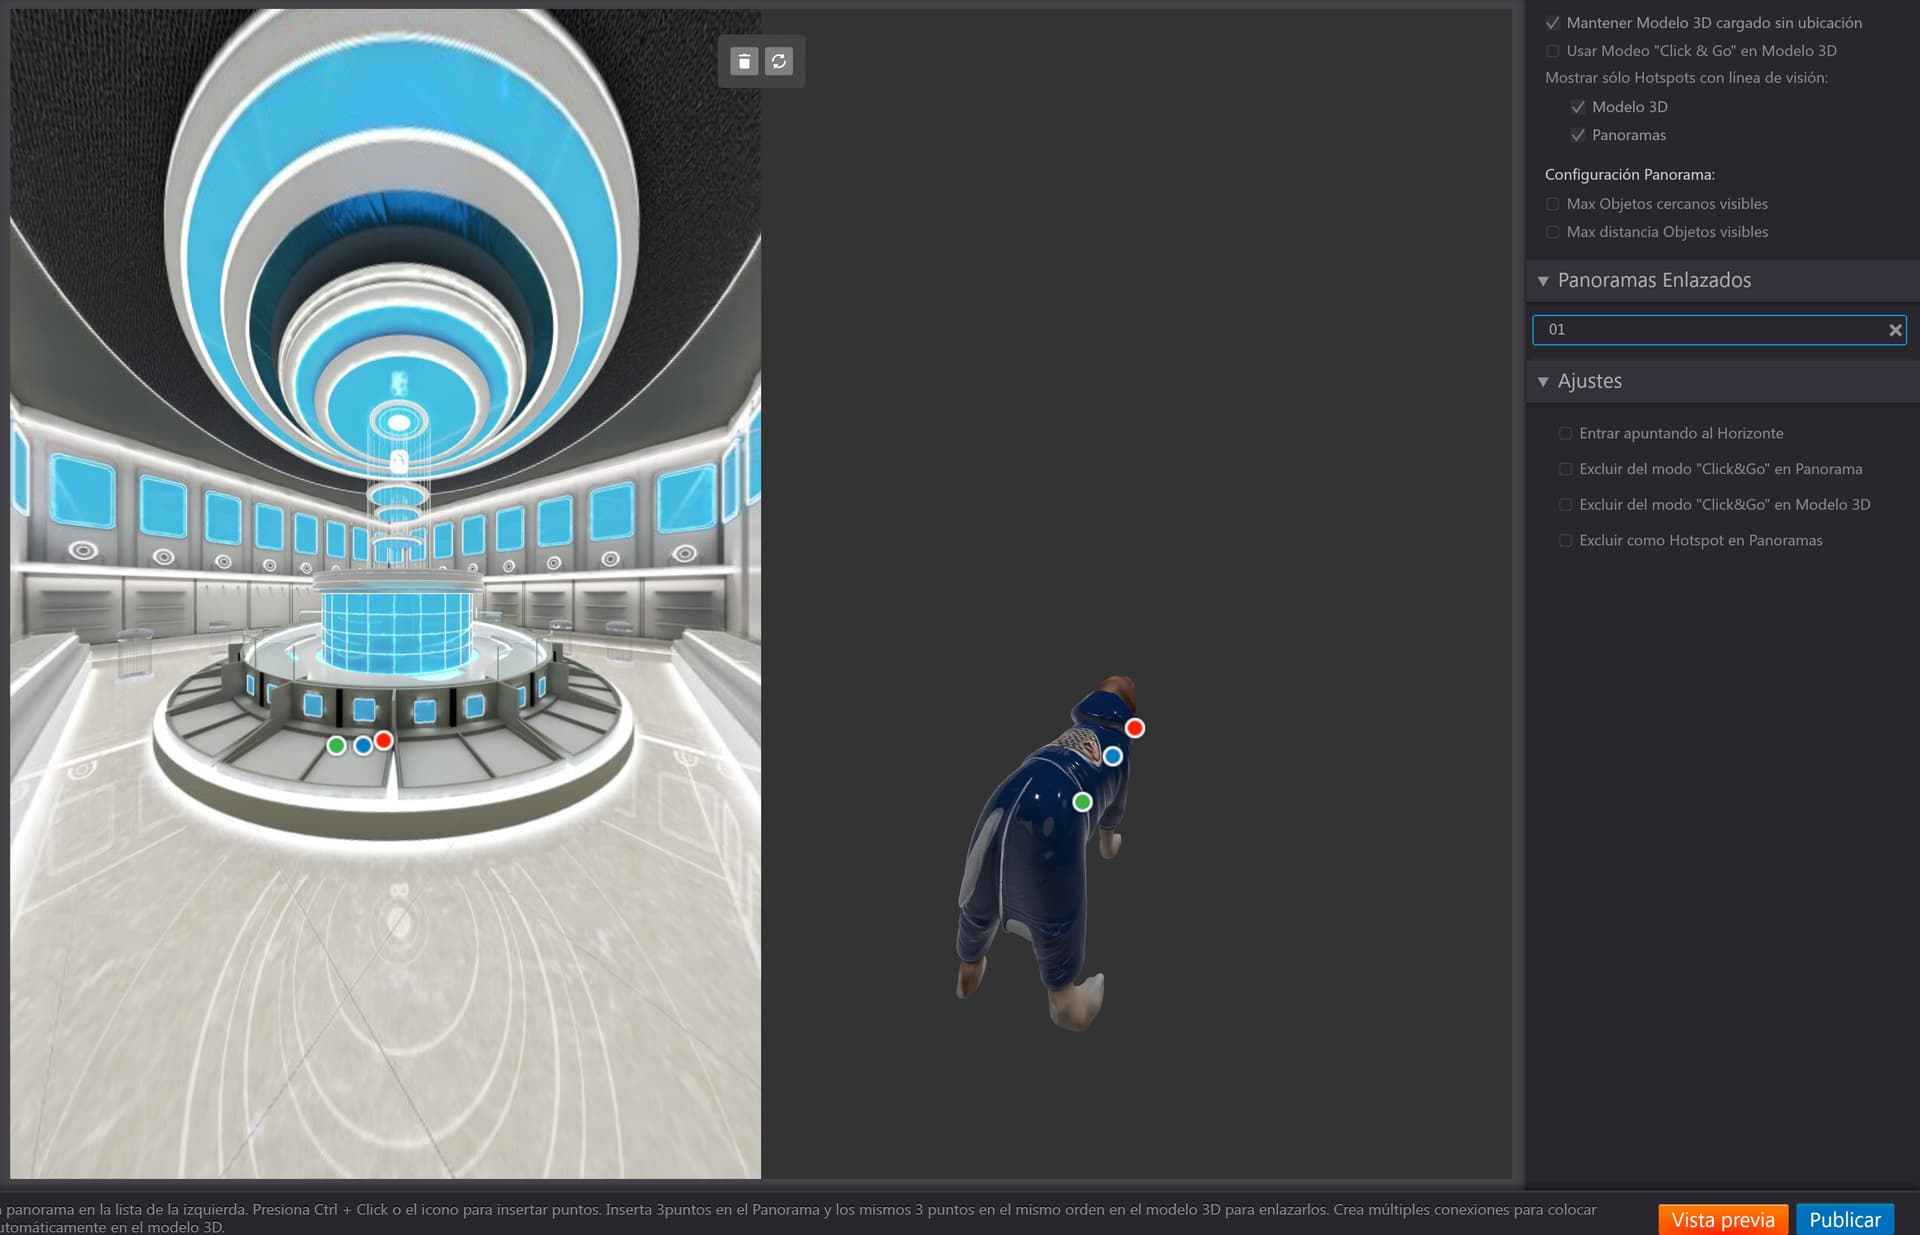Enable Max Objetos cercanos visibles
Viewport: 1920px width, 1235px height.
click(1553, 204)
